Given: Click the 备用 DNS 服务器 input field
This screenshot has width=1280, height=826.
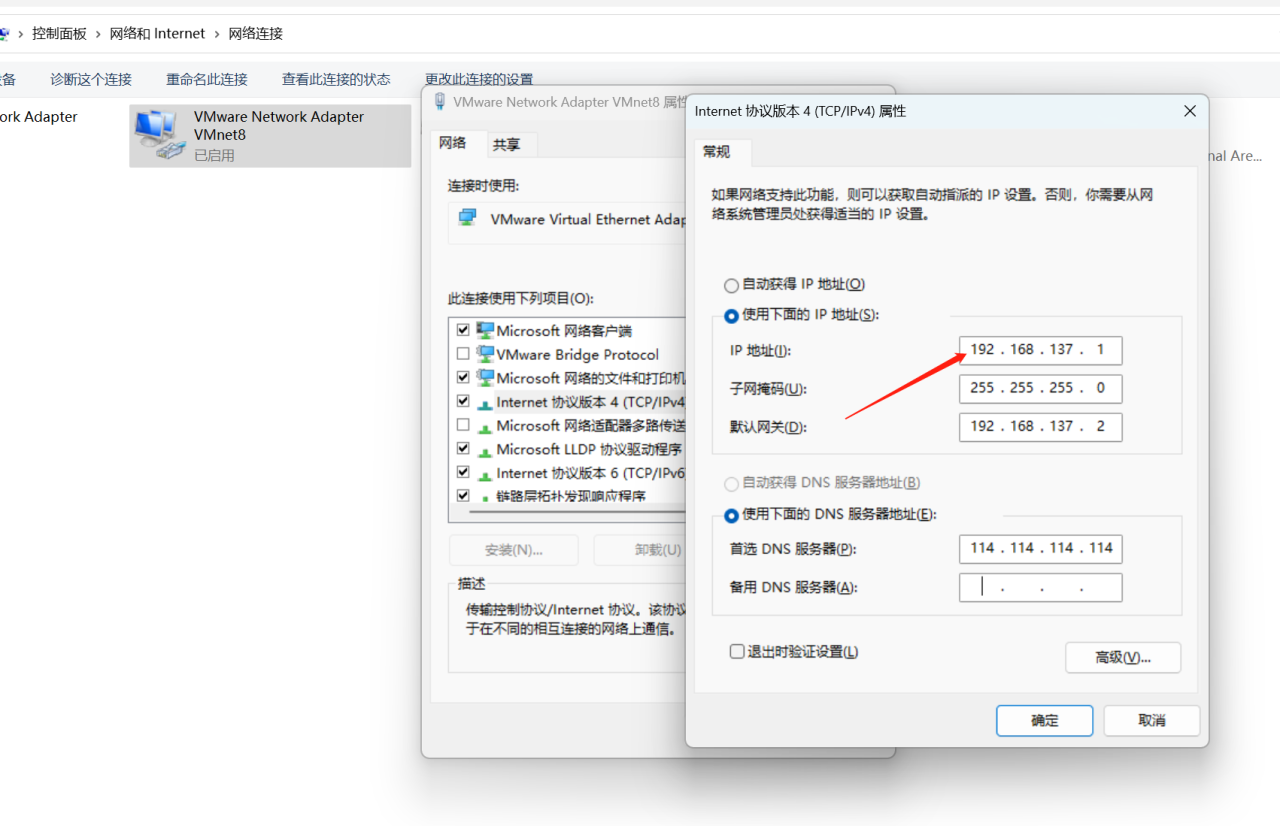Looking at the screenshot, I should [1040, 587].
